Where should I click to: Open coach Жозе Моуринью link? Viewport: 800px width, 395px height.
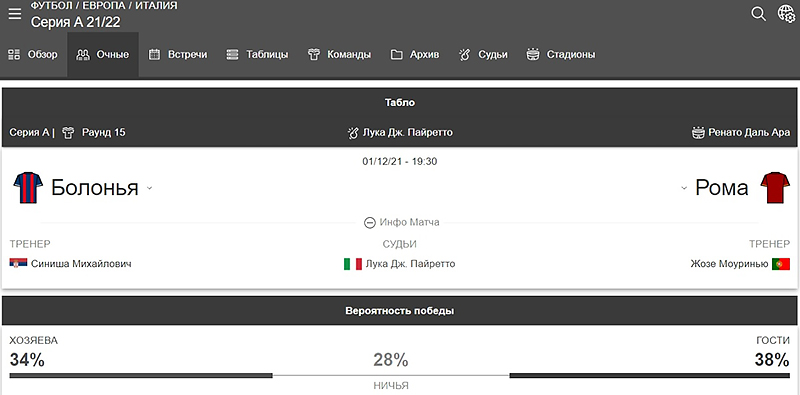point(729,264)
